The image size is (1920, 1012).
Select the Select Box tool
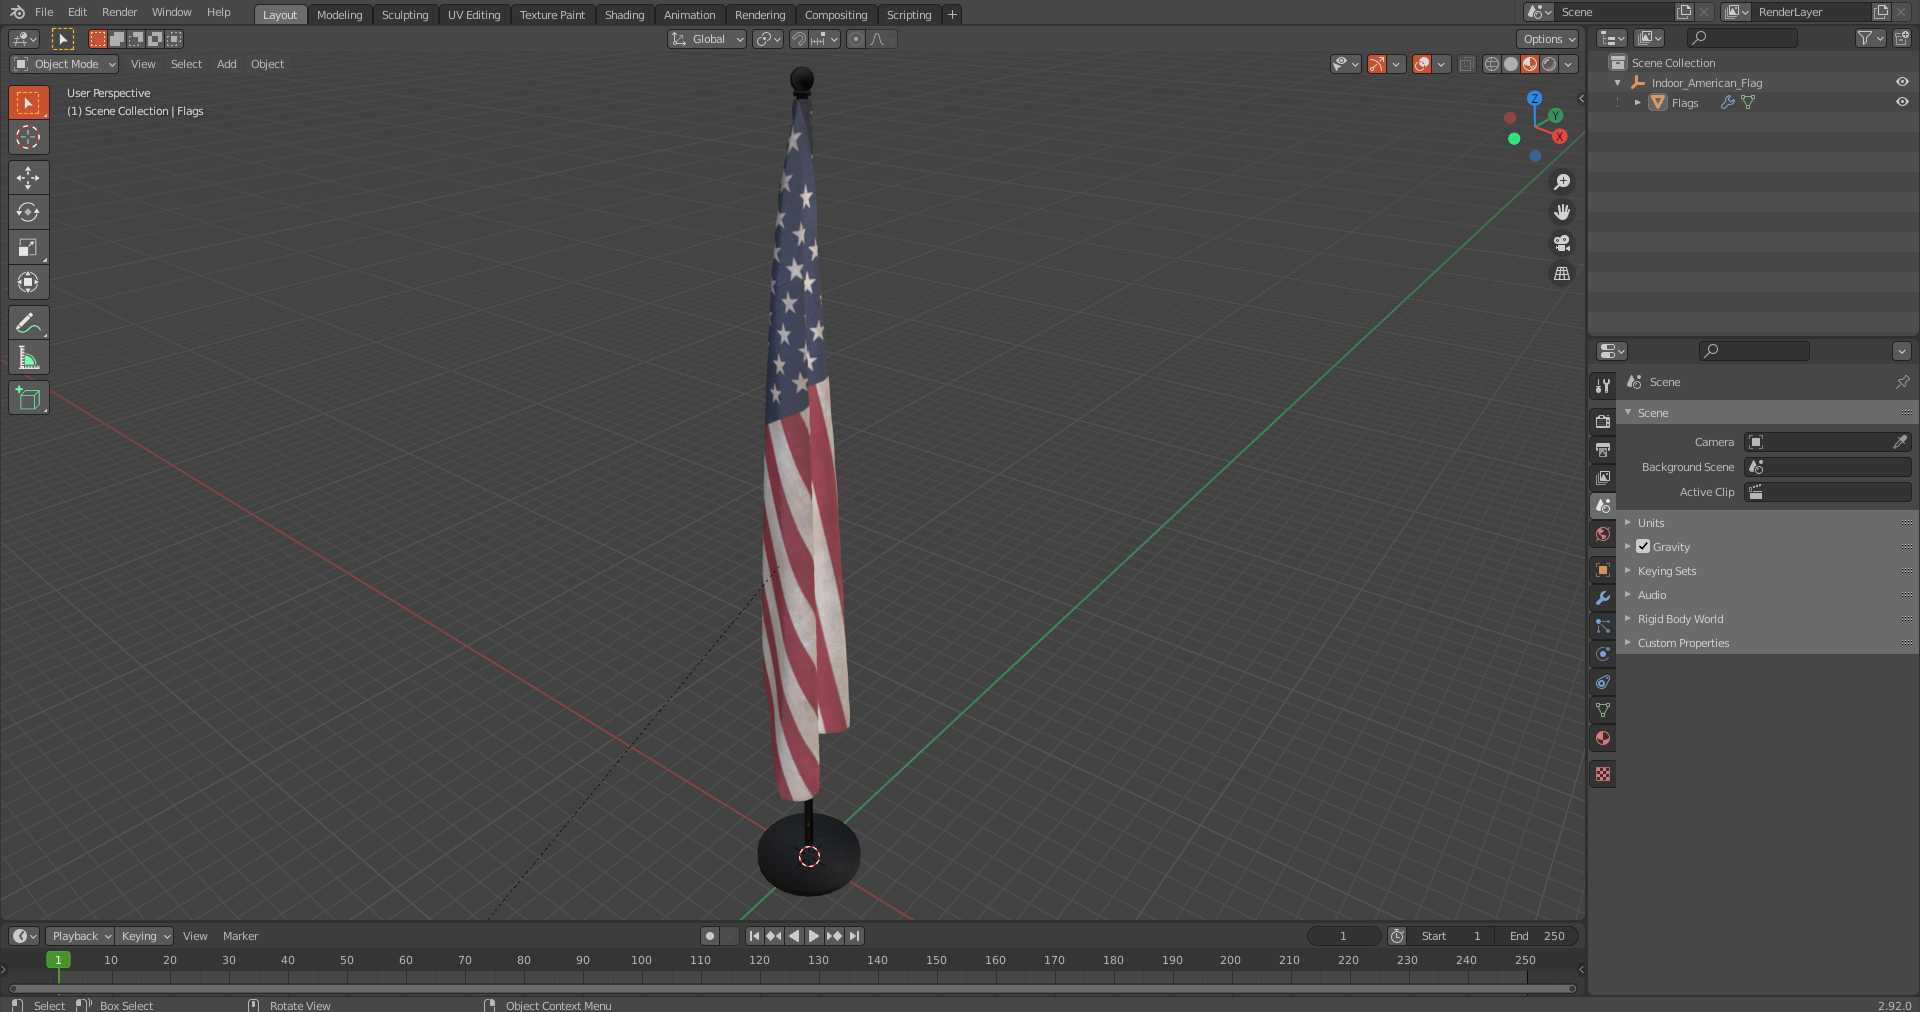click(28, 103)
